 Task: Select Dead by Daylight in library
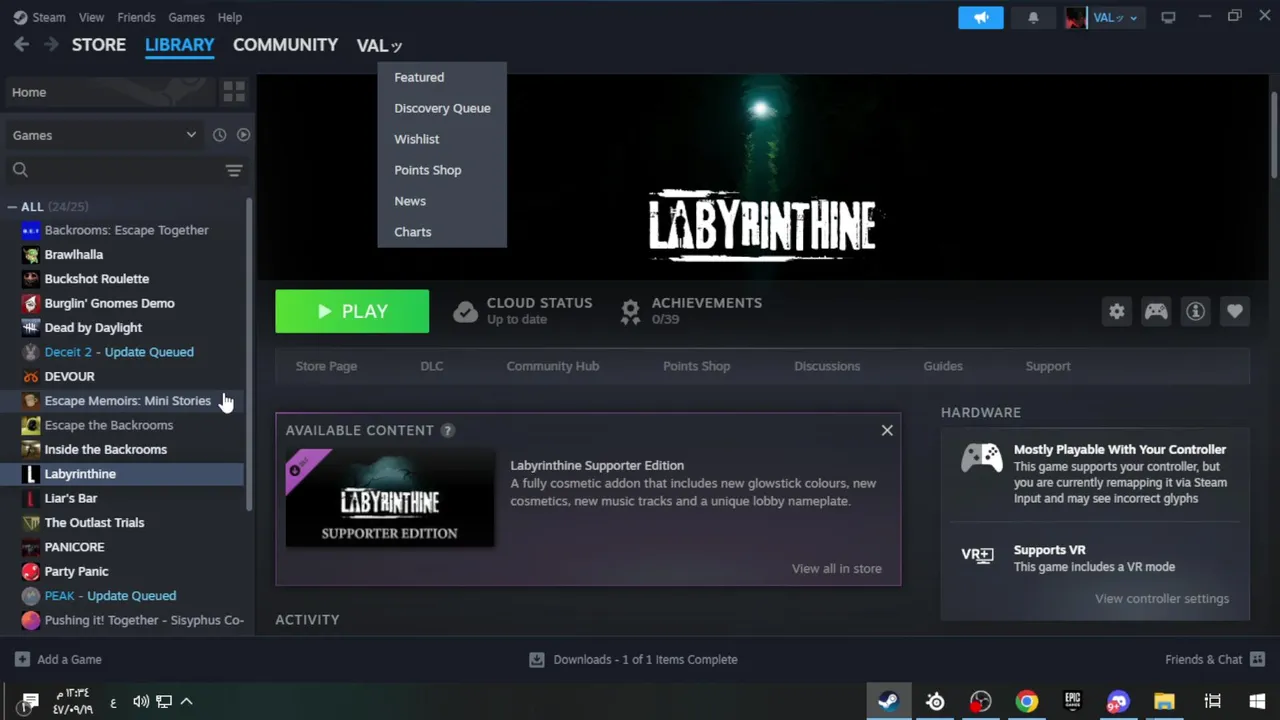[93, 327]
